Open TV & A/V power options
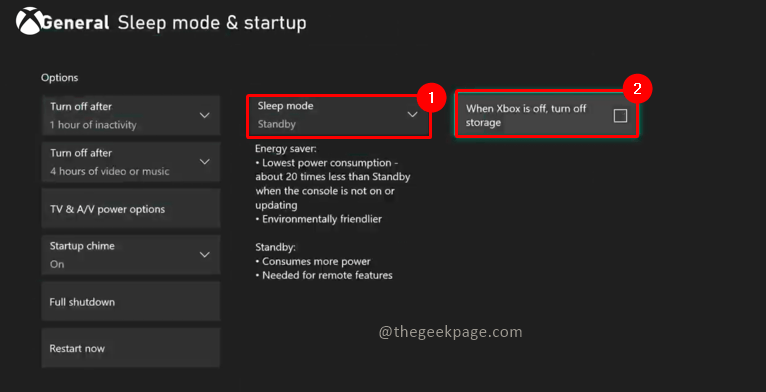Viewport: 766px width, 392px height. point(131,209)
